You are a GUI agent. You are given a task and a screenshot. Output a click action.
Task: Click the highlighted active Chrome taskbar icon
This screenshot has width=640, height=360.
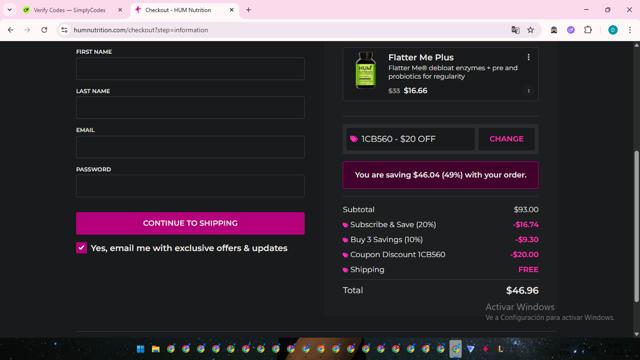coord(456,349)
